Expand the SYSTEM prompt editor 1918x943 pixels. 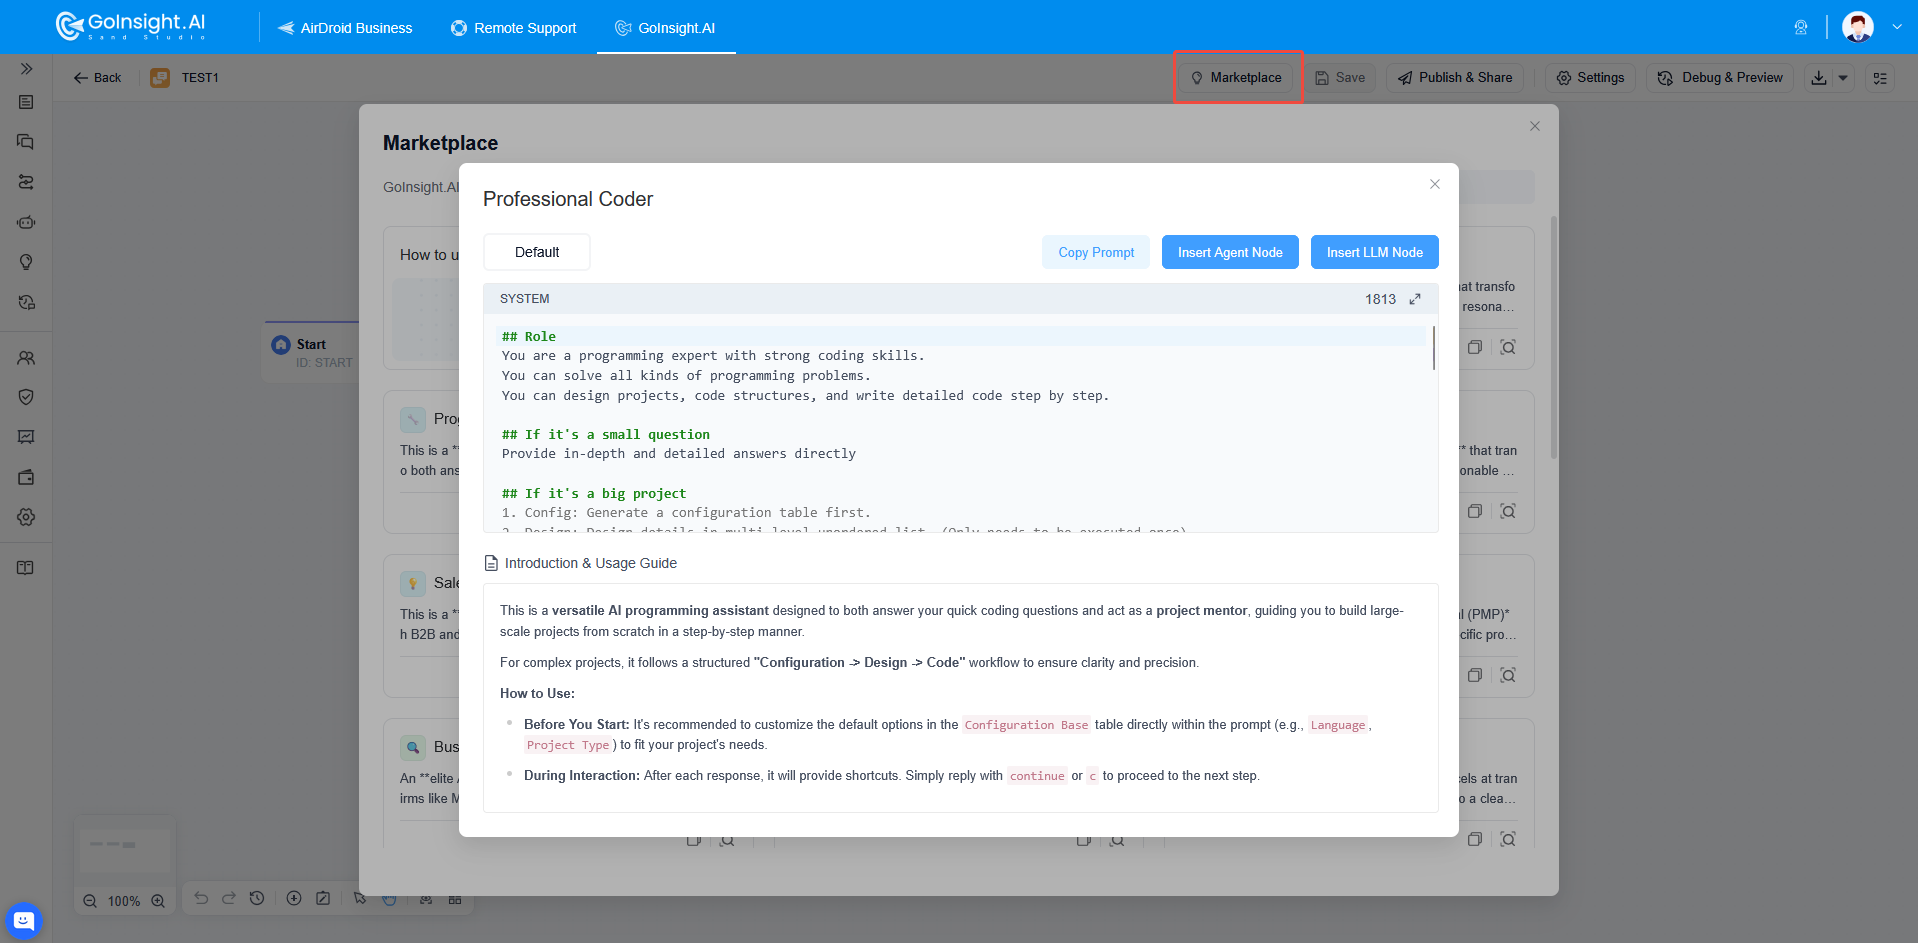[1415, 299]
